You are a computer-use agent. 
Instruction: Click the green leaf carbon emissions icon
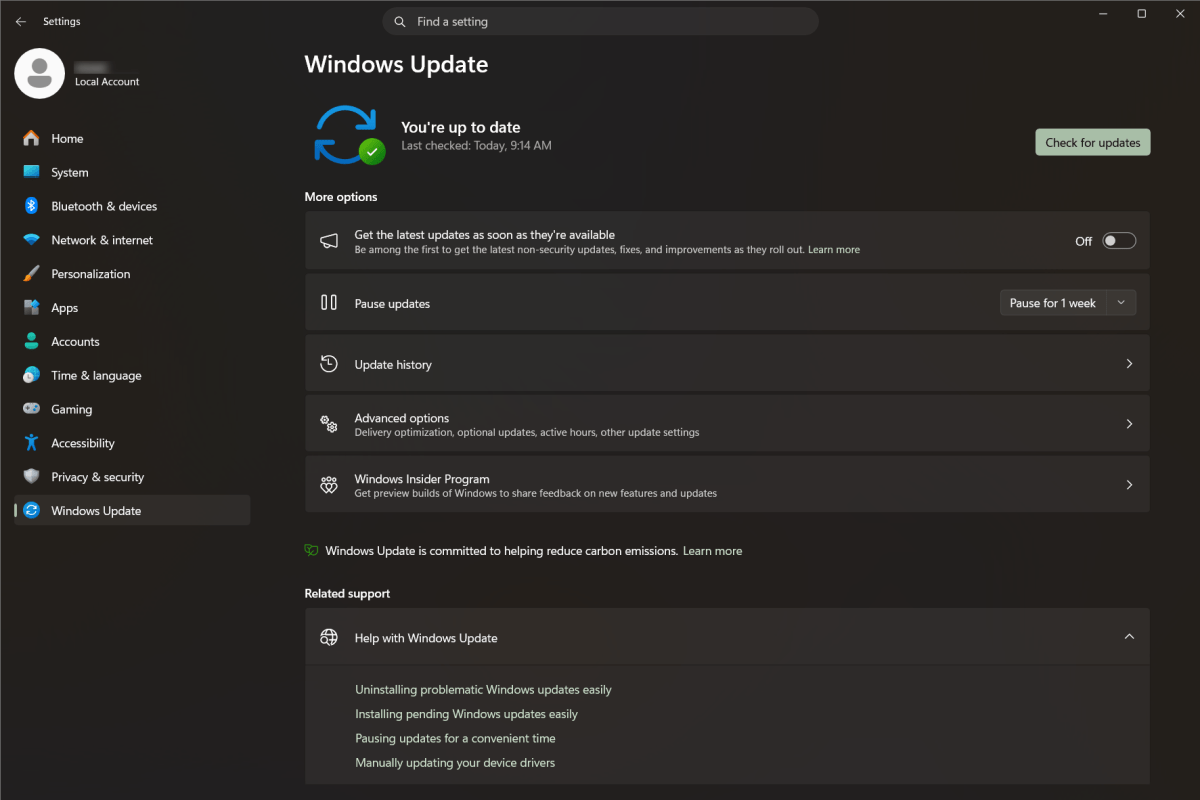click(x=312, y=550)
